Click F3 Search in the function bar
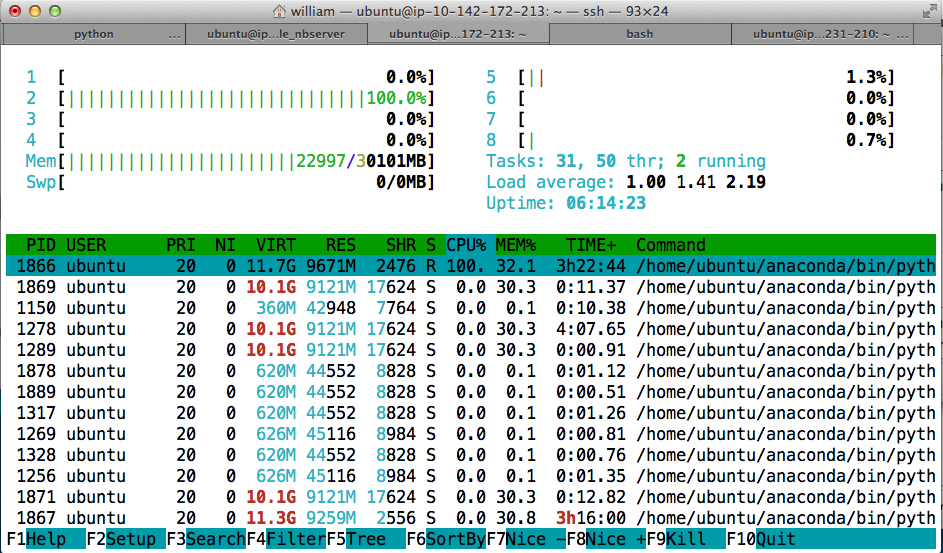 point(206,539)
